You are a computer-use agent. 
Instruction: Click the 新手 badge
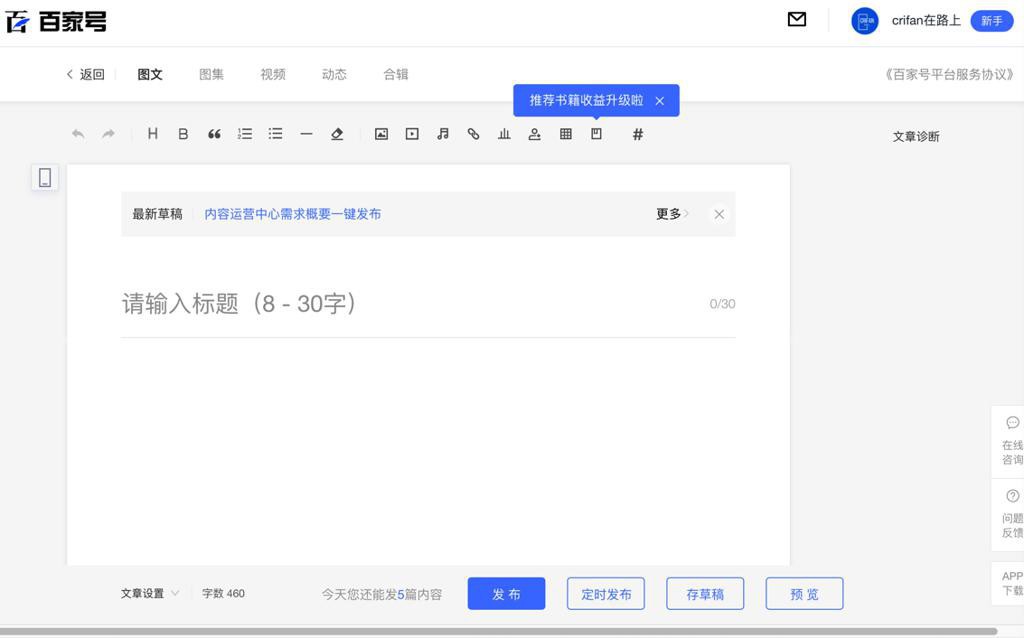coord(992,21)
